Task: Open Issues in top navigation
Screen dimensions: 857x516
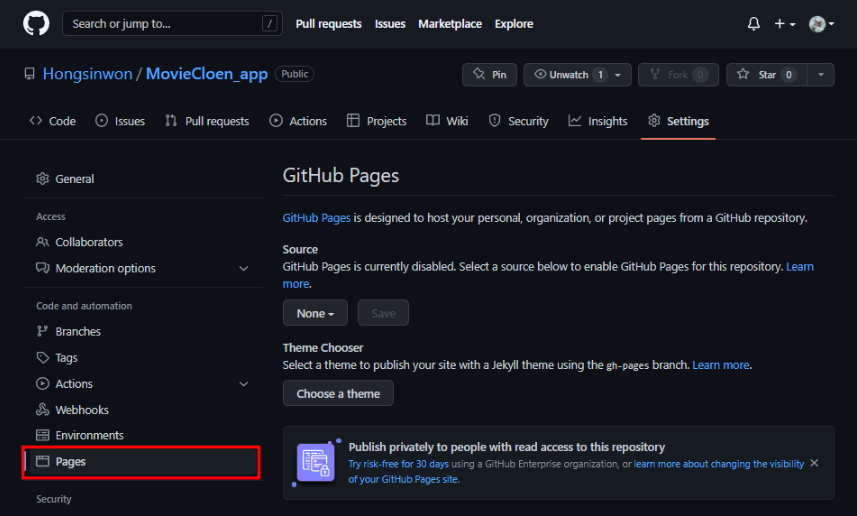Action: coord(390,24)
